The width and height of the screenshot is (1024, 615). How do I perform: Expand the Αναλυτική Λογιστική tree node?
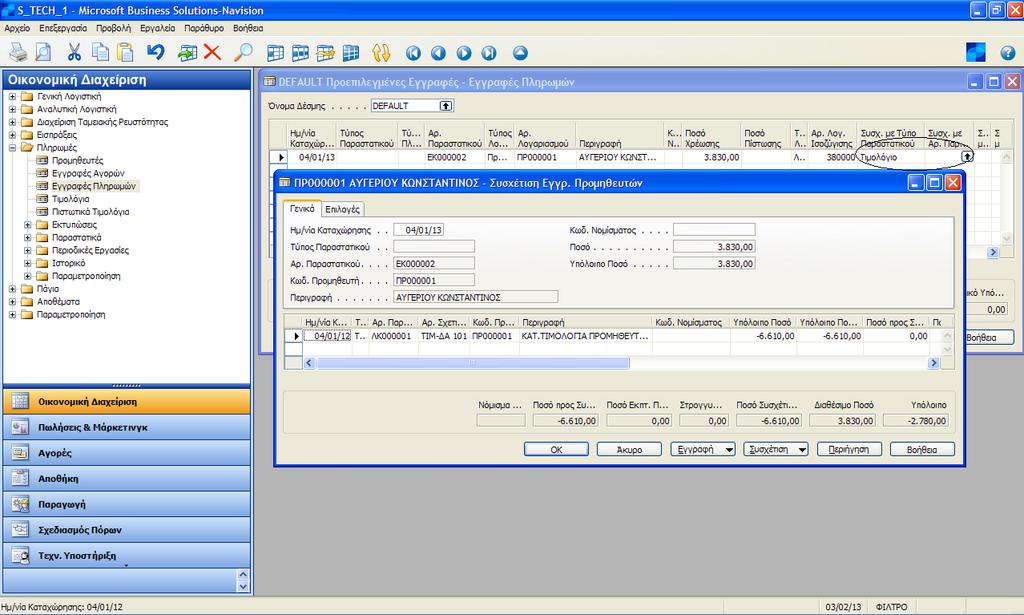[x=12, y=109]
